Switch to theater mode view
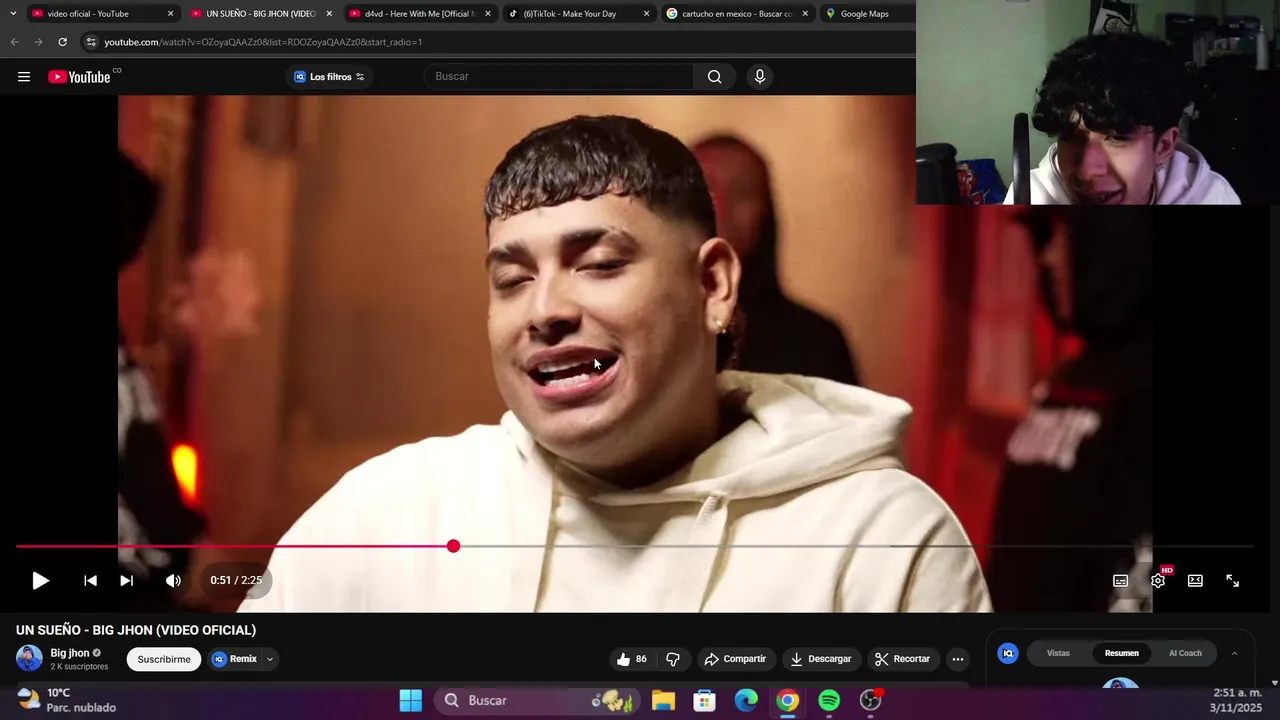1280x720 pixels. [1195, 581]
